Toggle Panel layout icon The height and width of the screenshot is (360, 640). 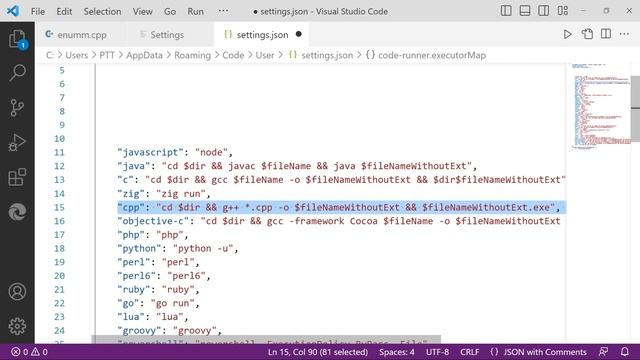pyautogui.click(x=524, y=11)
